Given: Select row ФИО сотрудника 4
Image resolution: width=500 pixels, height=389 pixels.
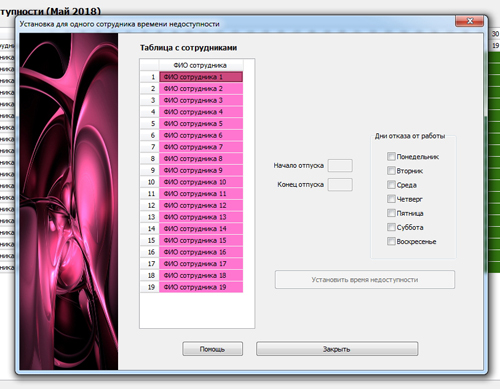Looking at the screenshot, I should coord(201,112).
